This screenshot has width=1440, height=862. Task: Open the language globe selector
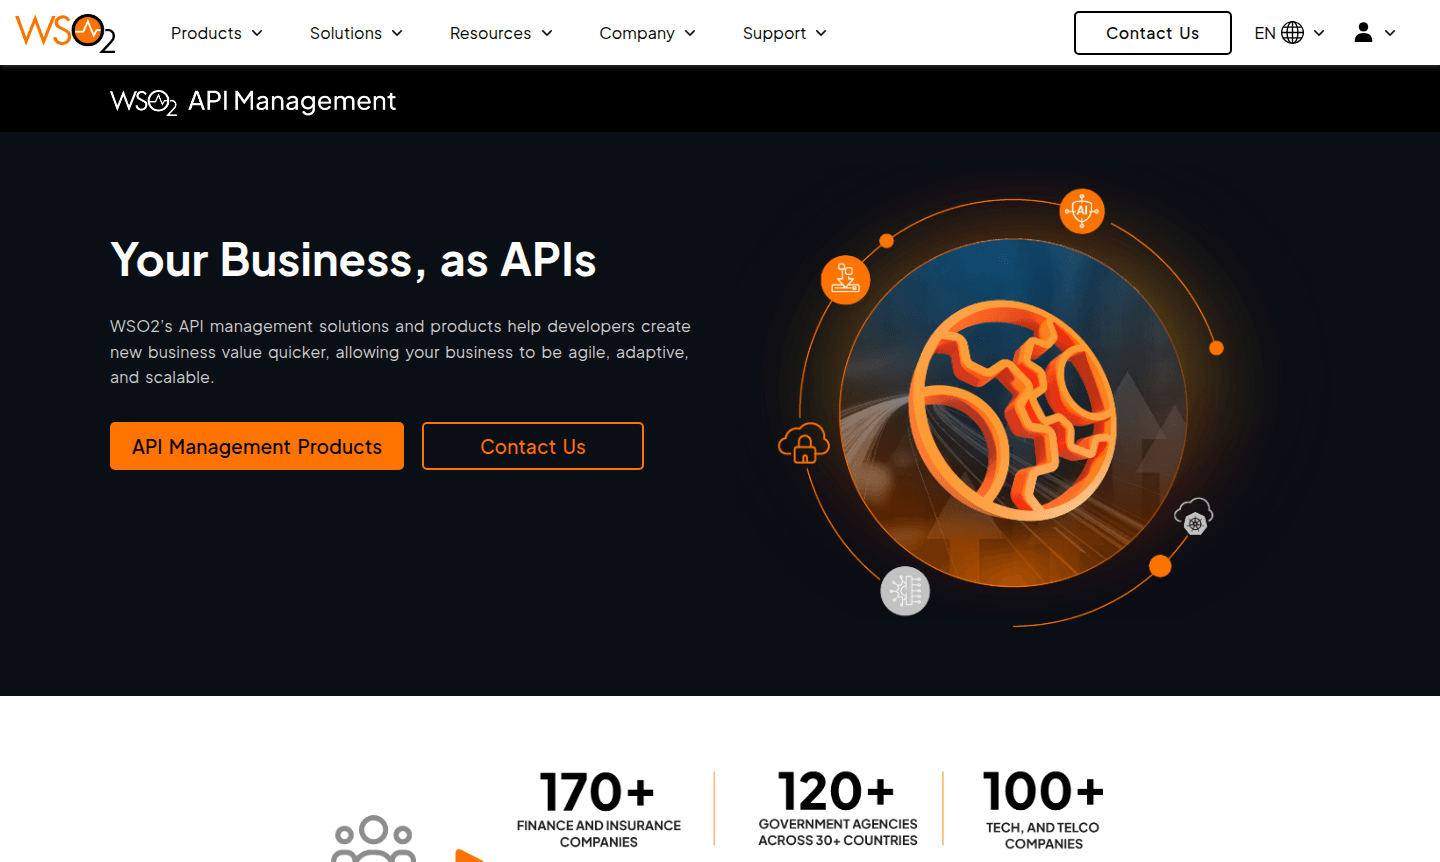click(1294, 32)
